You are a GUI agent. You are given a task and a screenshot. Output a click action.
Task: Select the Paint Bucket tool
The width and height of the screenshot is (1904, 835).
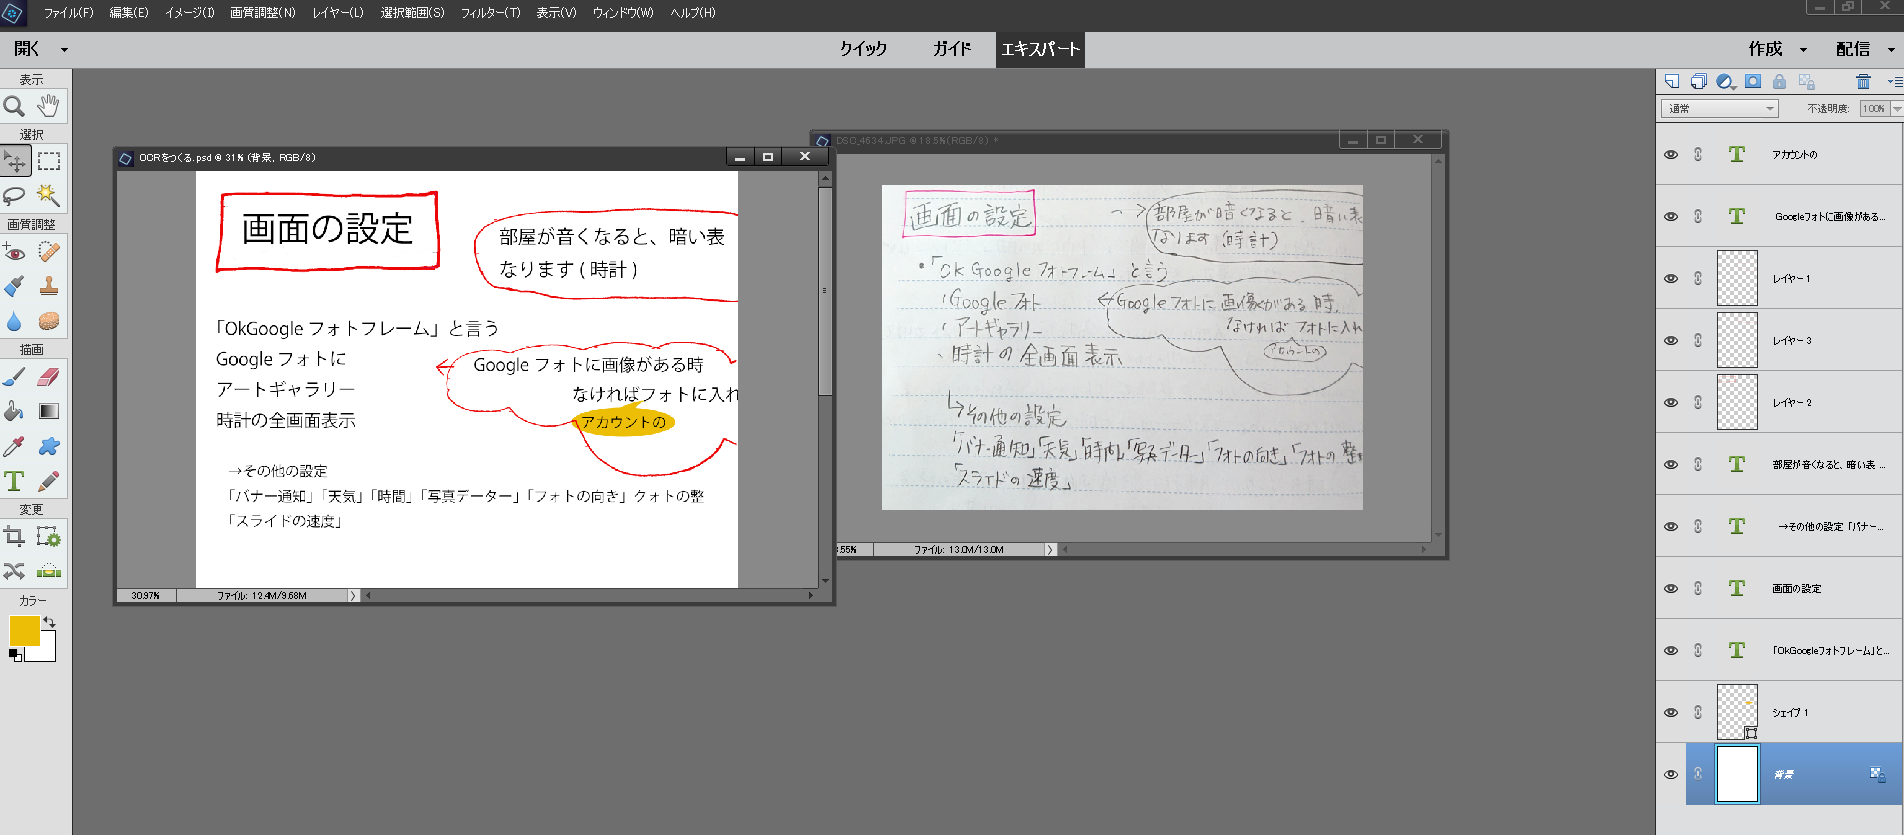coord(14,411)
